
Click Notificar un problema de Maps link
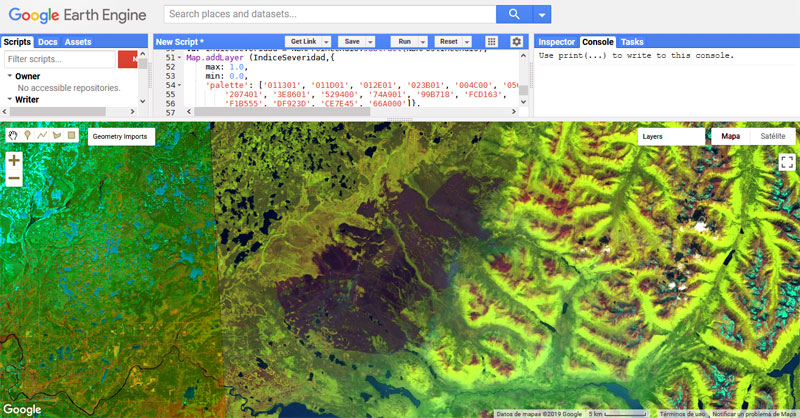point(754,414)
